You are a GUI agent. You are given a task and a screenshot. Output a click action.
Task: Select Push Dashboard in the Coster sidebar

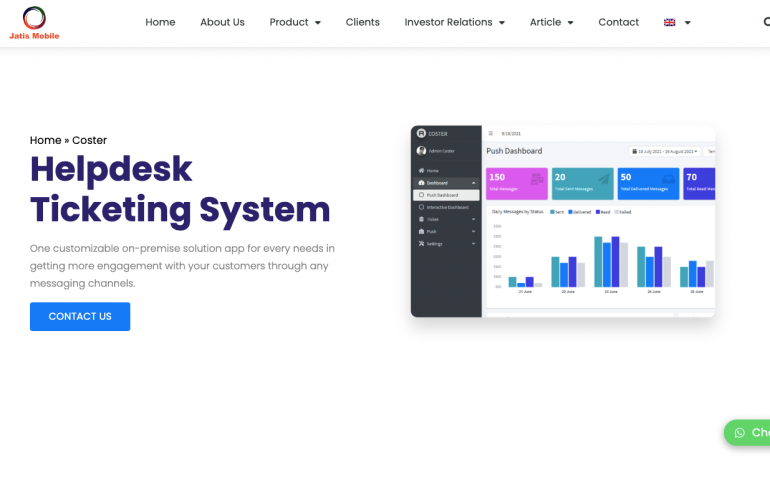(445, 195)
